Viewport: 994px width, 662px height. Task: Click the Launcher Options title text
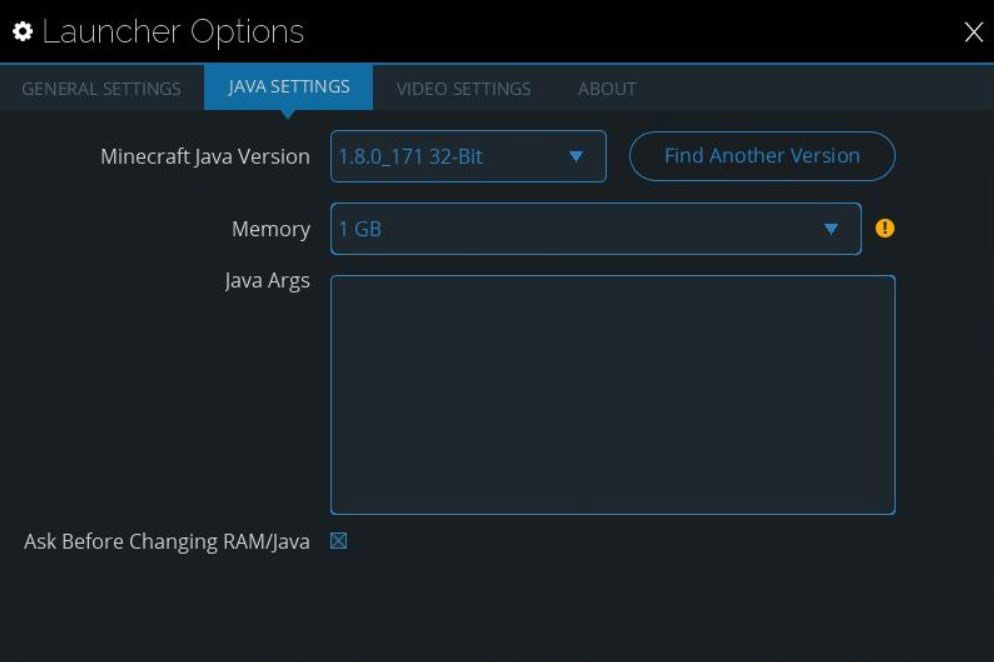tap(173, 32)
